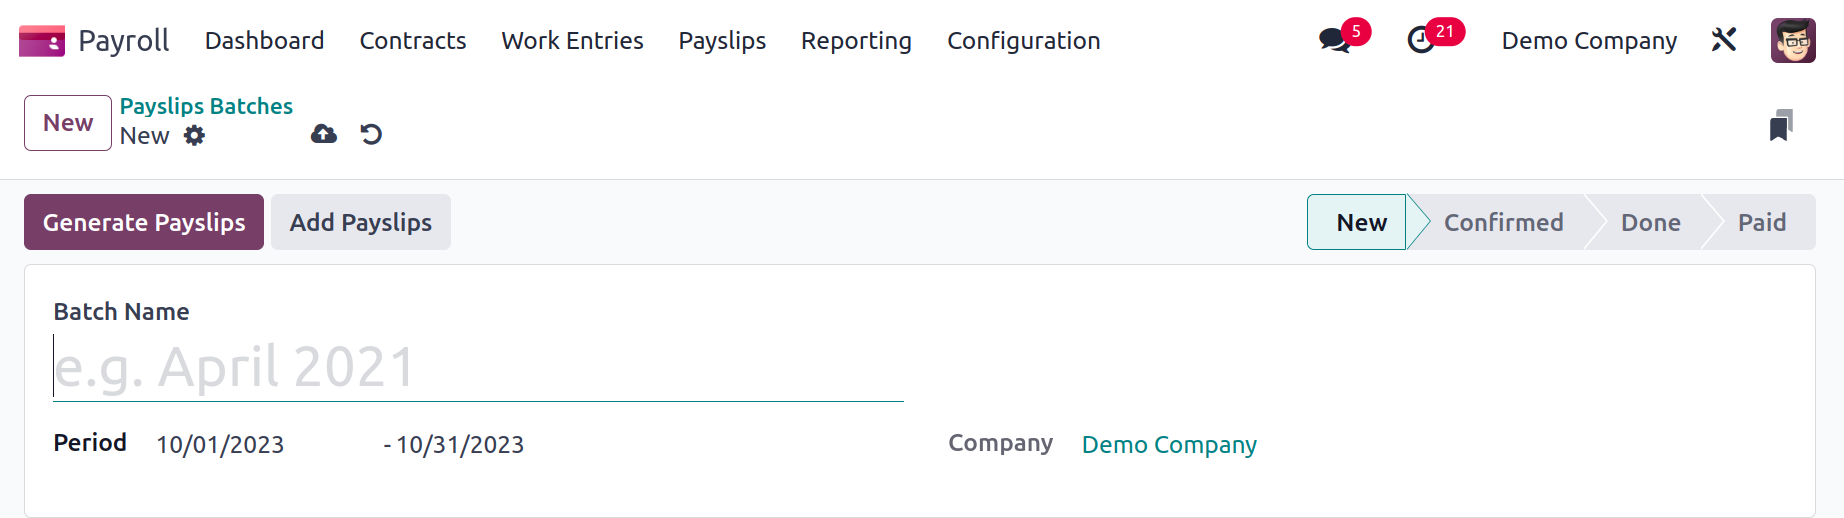1844x518 pixels.
Task: Open the period start date 10/01/2023
Action: pyautogui.click(x=220, y=445)
